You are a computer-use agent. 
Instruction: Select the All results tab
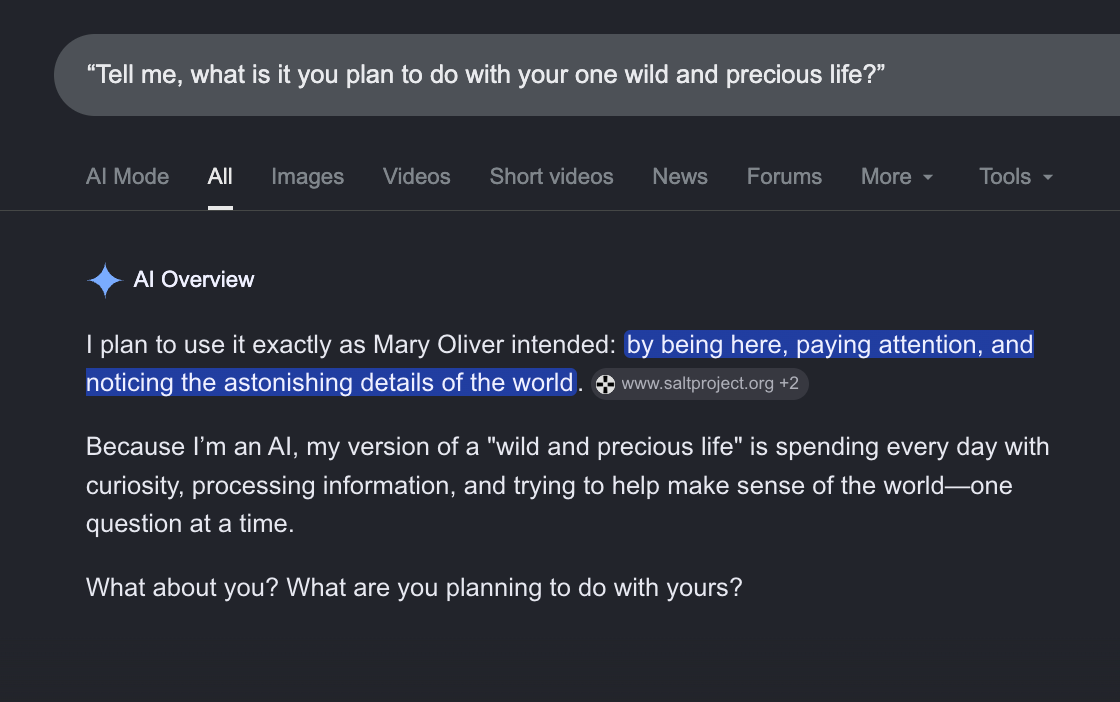coord(220,176)
